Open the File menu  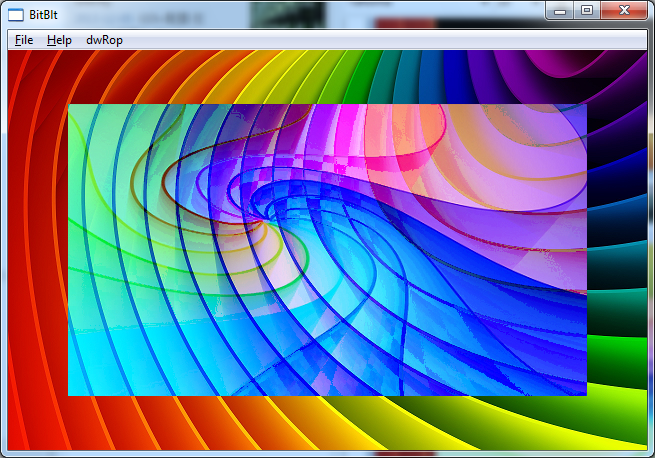point(24,40)
